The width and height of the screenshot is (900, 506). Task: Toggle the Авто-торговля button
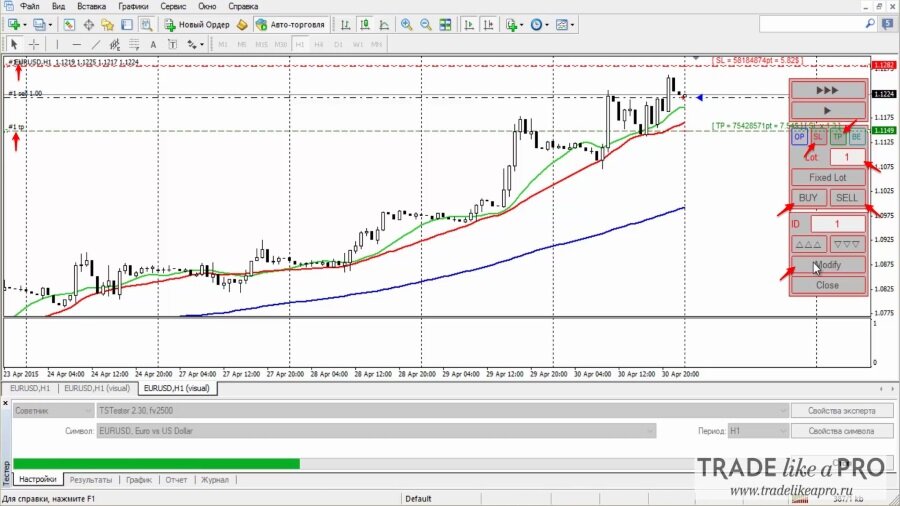coord(292,25)
